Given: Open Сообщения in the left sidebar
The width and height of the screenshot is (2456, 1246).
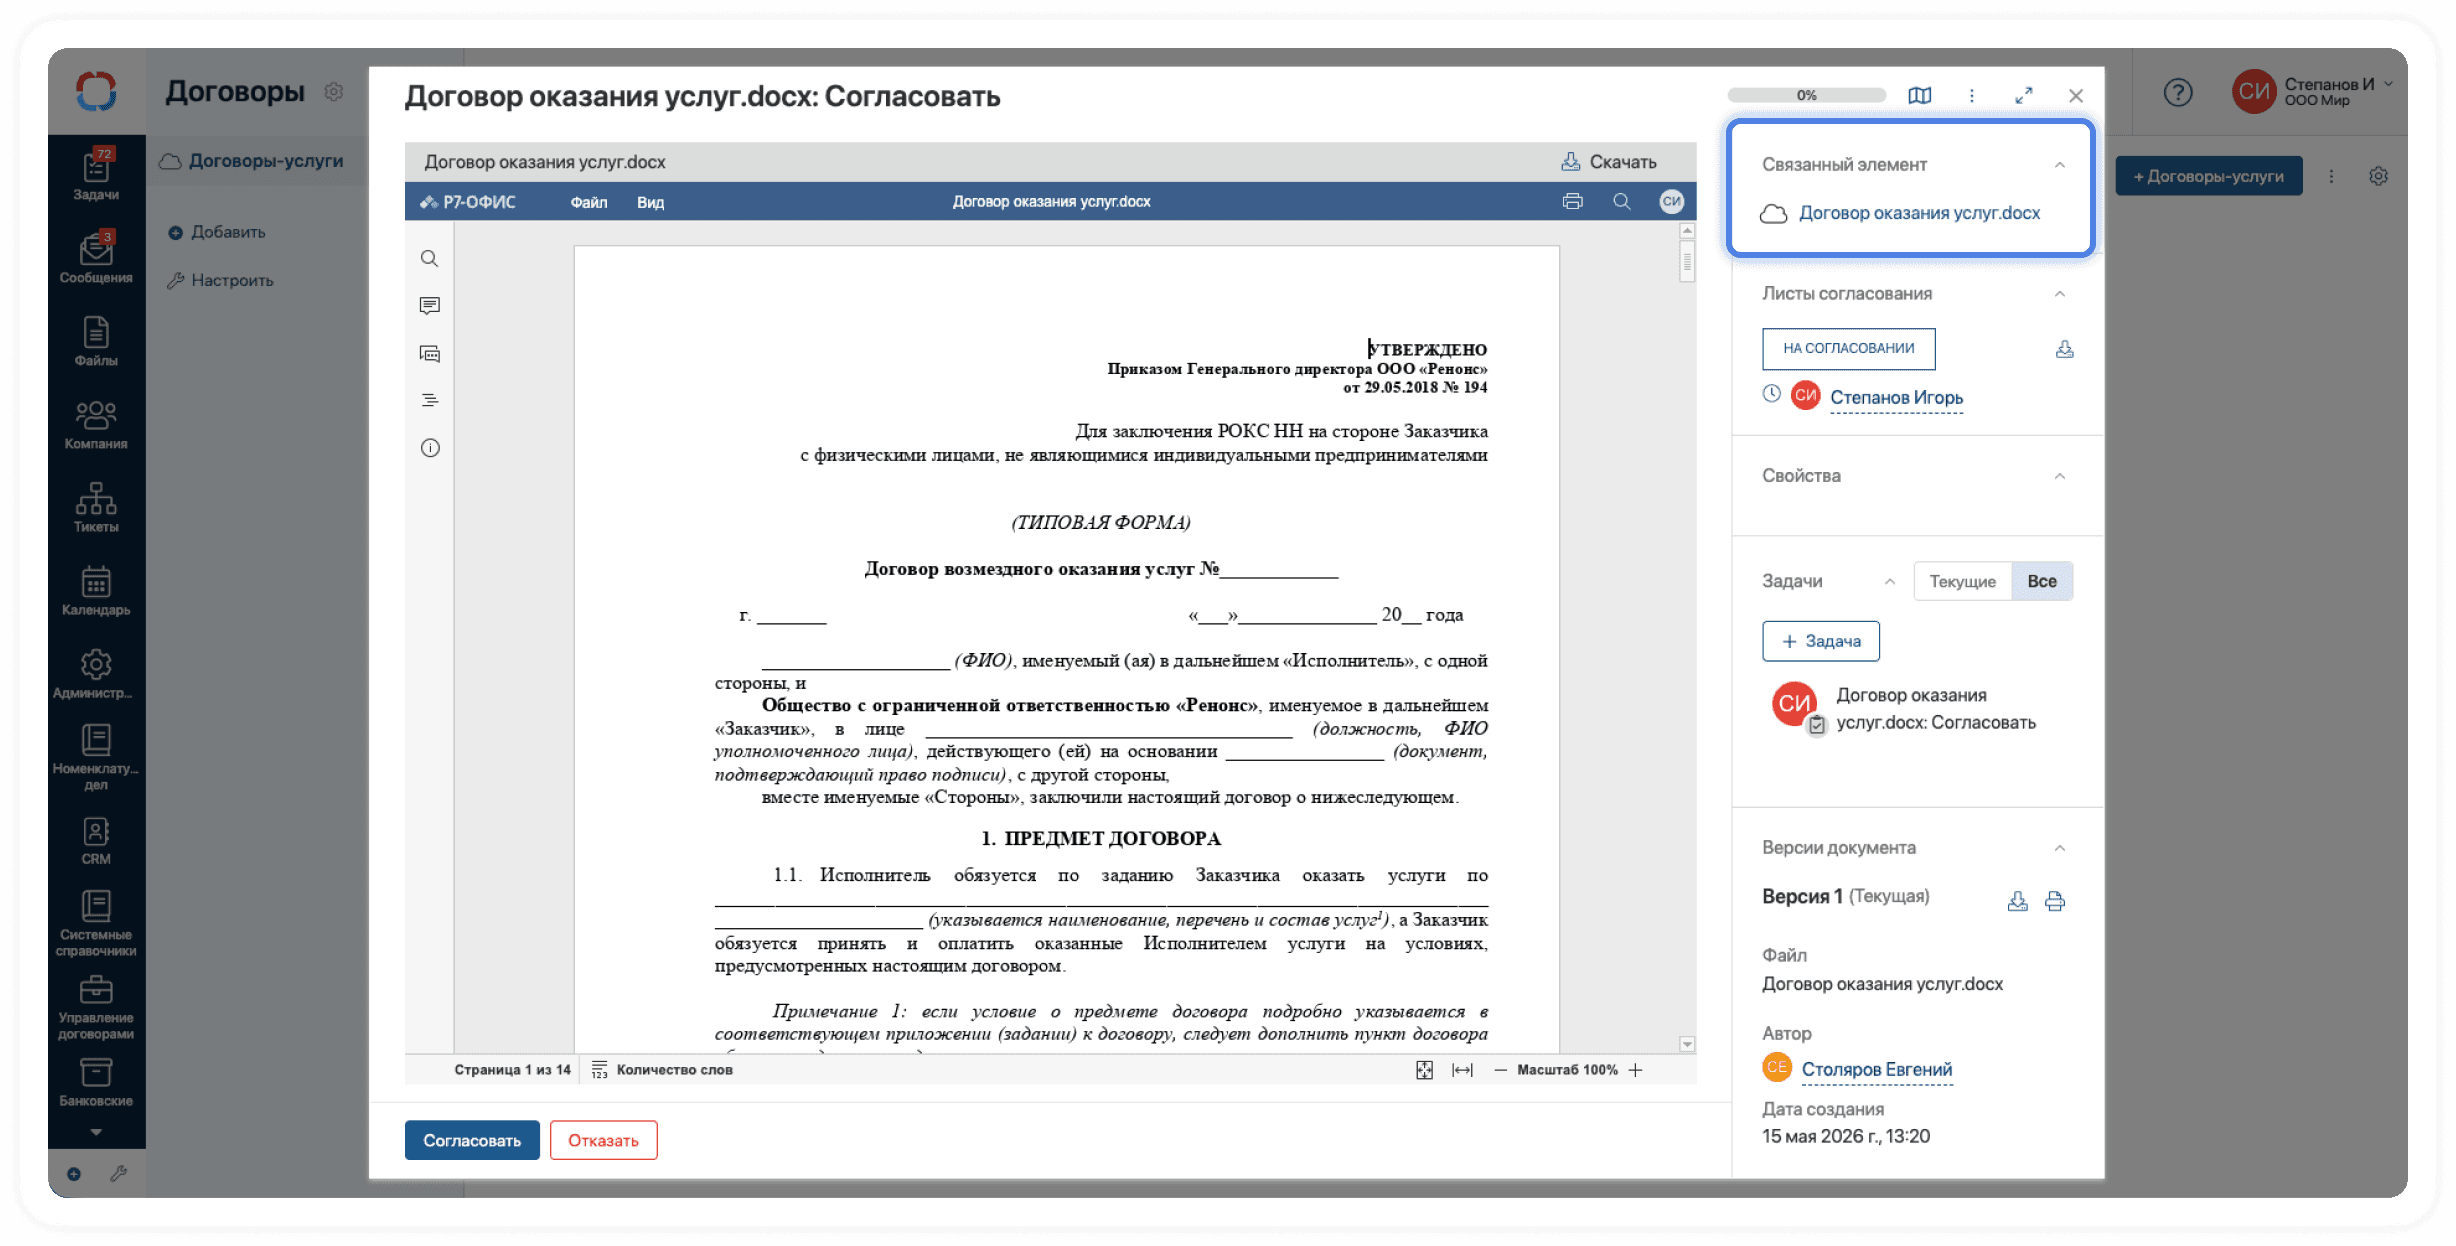Looking at the screenshot, I should [x=96, y=256].
